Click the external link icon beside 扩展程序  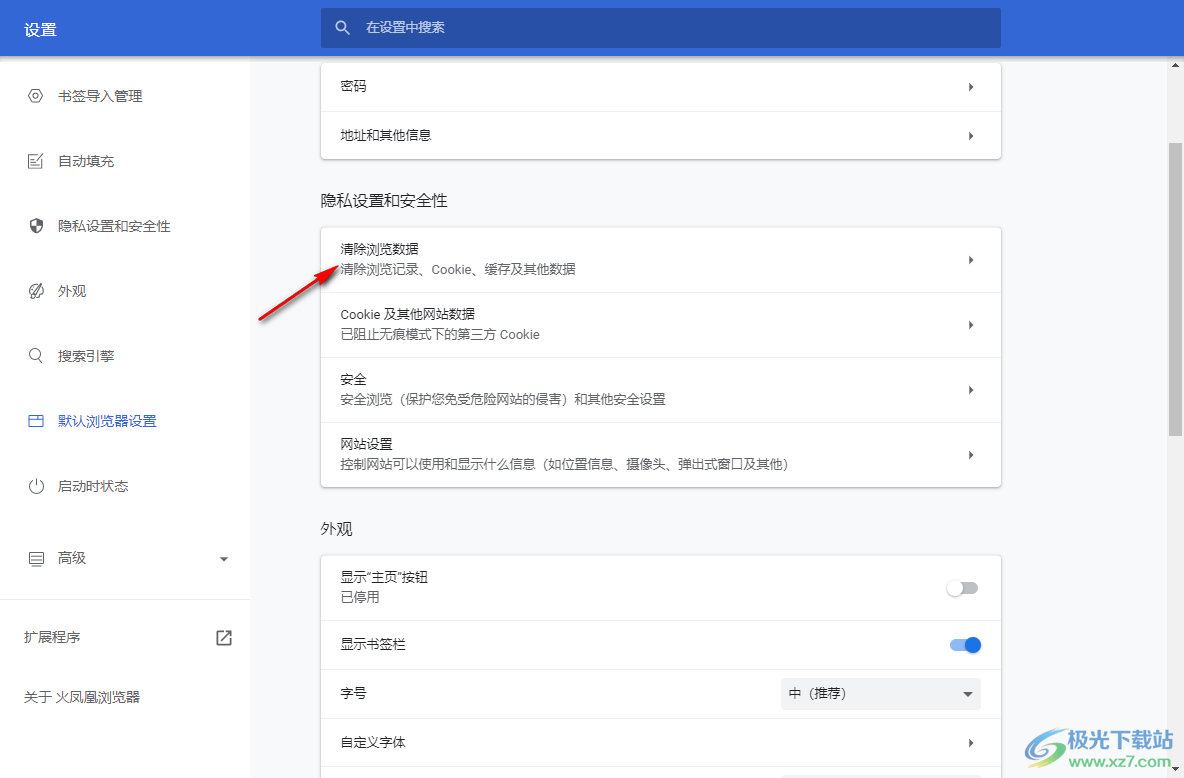(x=224, y=638)
